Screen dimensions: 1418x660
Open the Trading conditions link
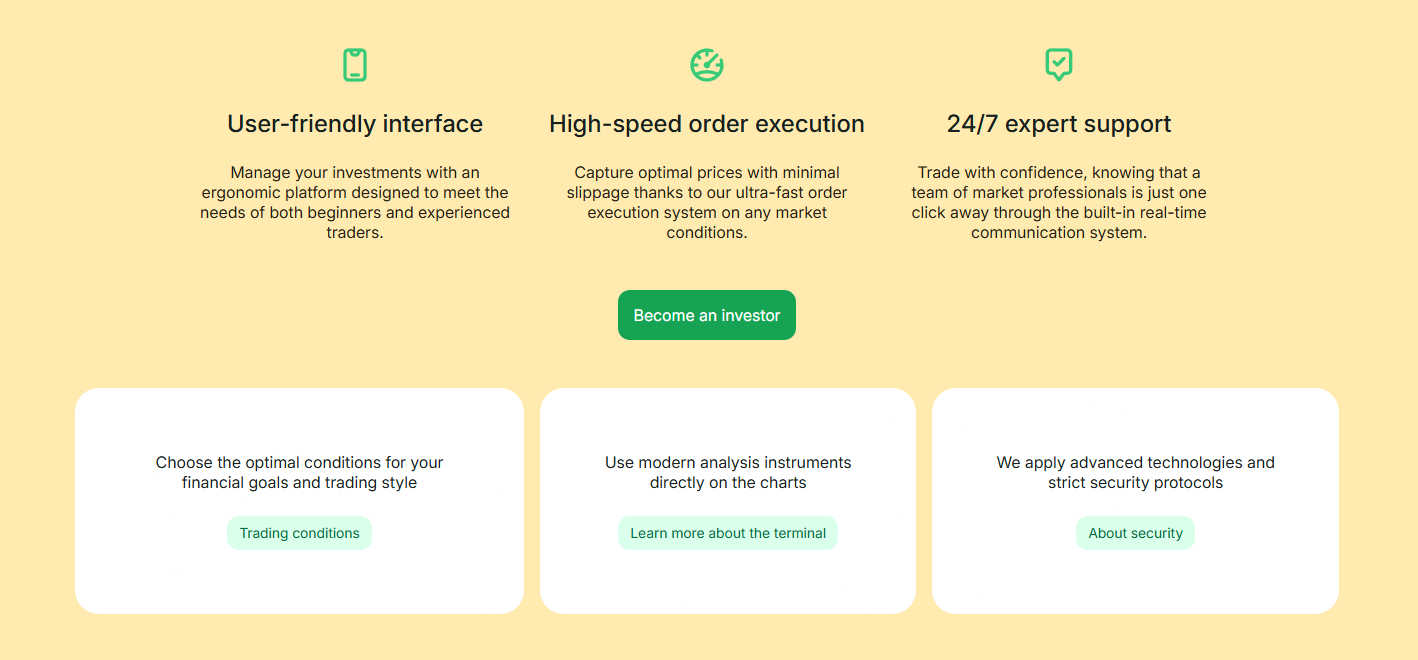click(299, 533)
